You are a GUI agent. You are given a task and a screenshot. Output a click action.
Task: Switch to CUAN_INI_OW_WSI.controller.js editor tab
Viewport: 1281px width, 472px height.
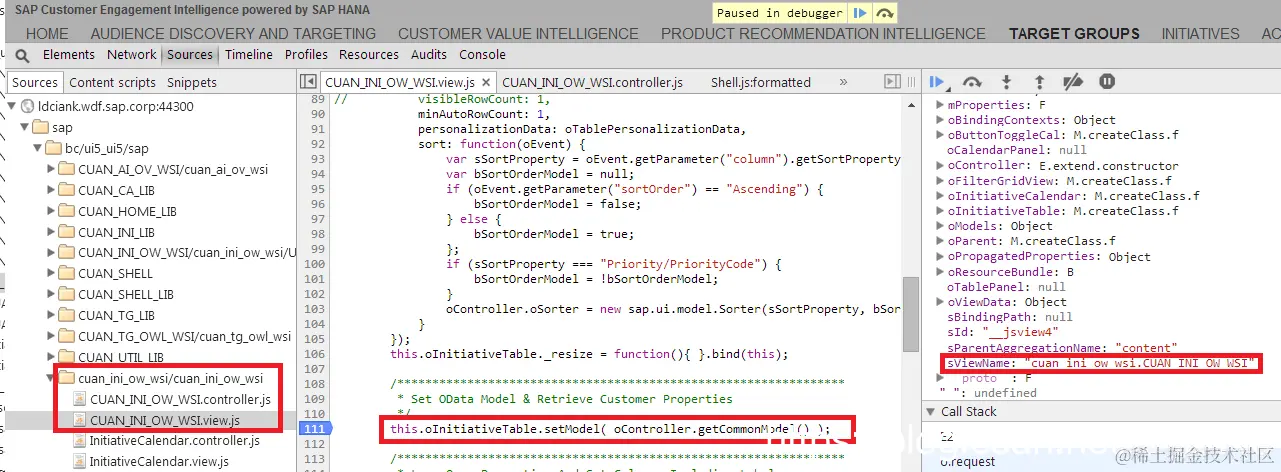click(592, 82)
